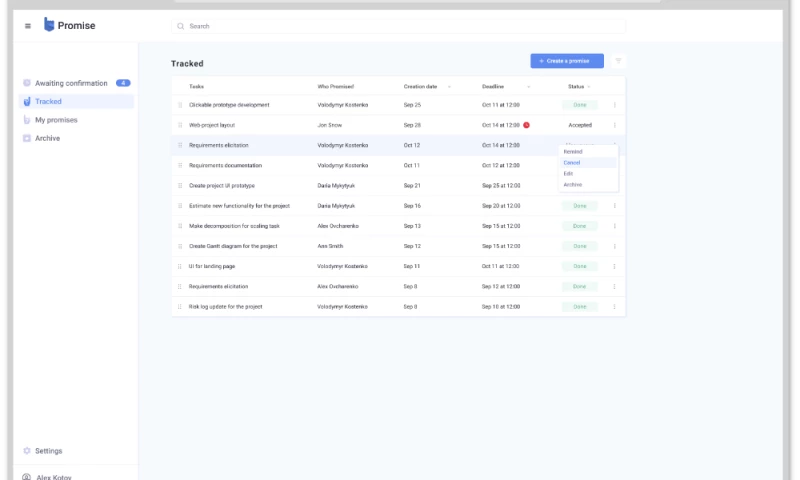Grab drag handle of Requirements documentation row
The image size is (800, 480).
[180, 165]
